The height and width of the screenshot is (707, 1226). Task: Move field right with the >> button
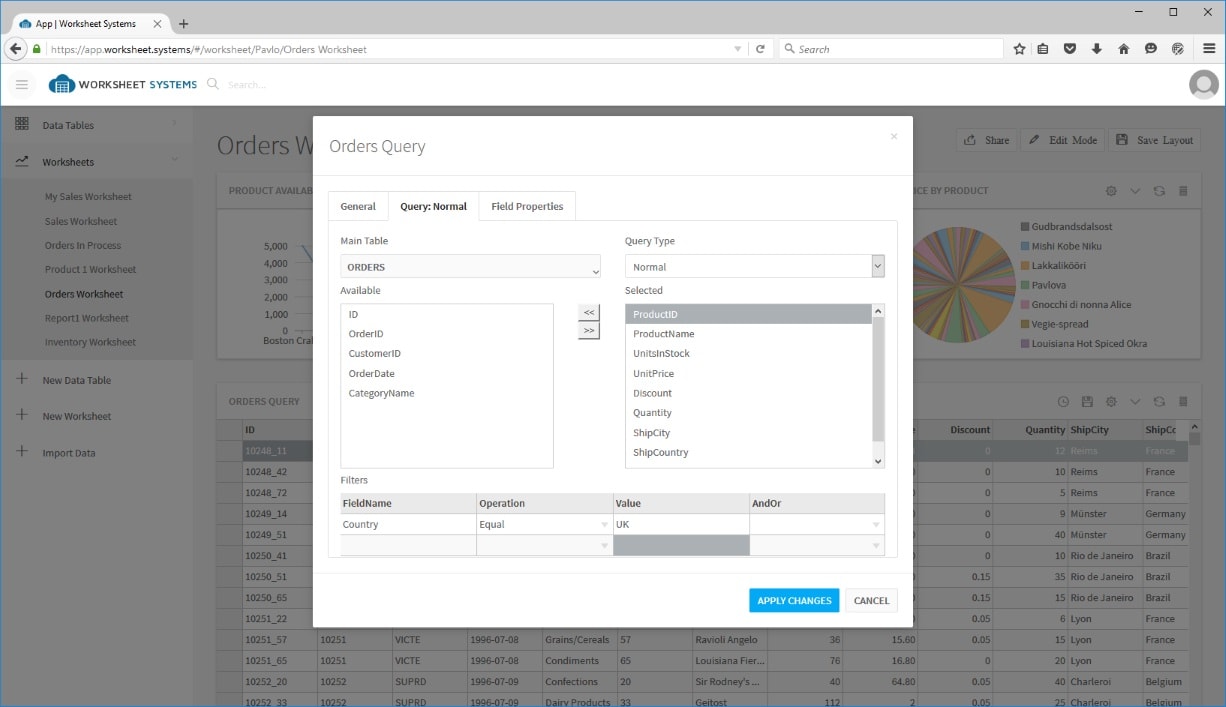pos(589,331)
